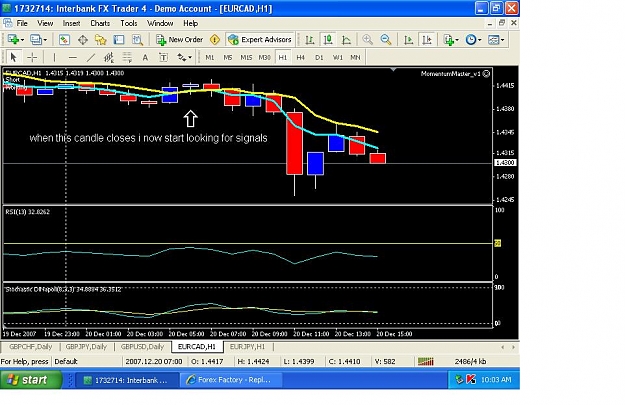Click the RSI level 50 label
625x405 pixels.
click(497, 243)
